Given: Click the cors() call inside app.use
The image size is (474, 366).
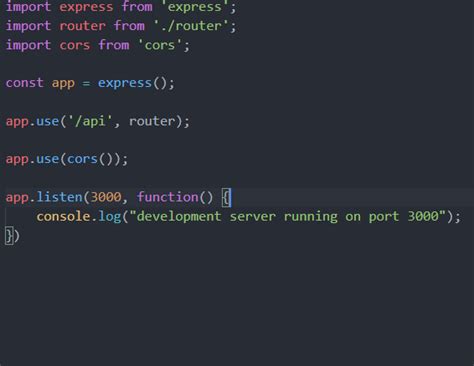Looking at the screenshot, I should pos(90,159).
